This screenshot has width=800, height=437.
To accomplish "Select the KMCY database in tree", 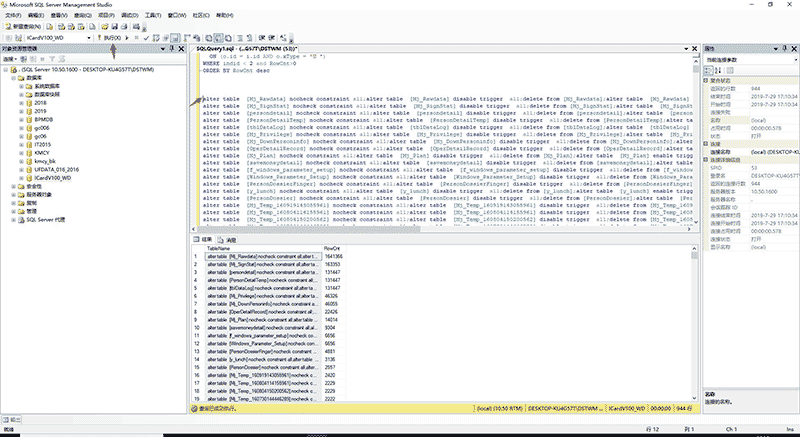I will (x=42, y=153).
